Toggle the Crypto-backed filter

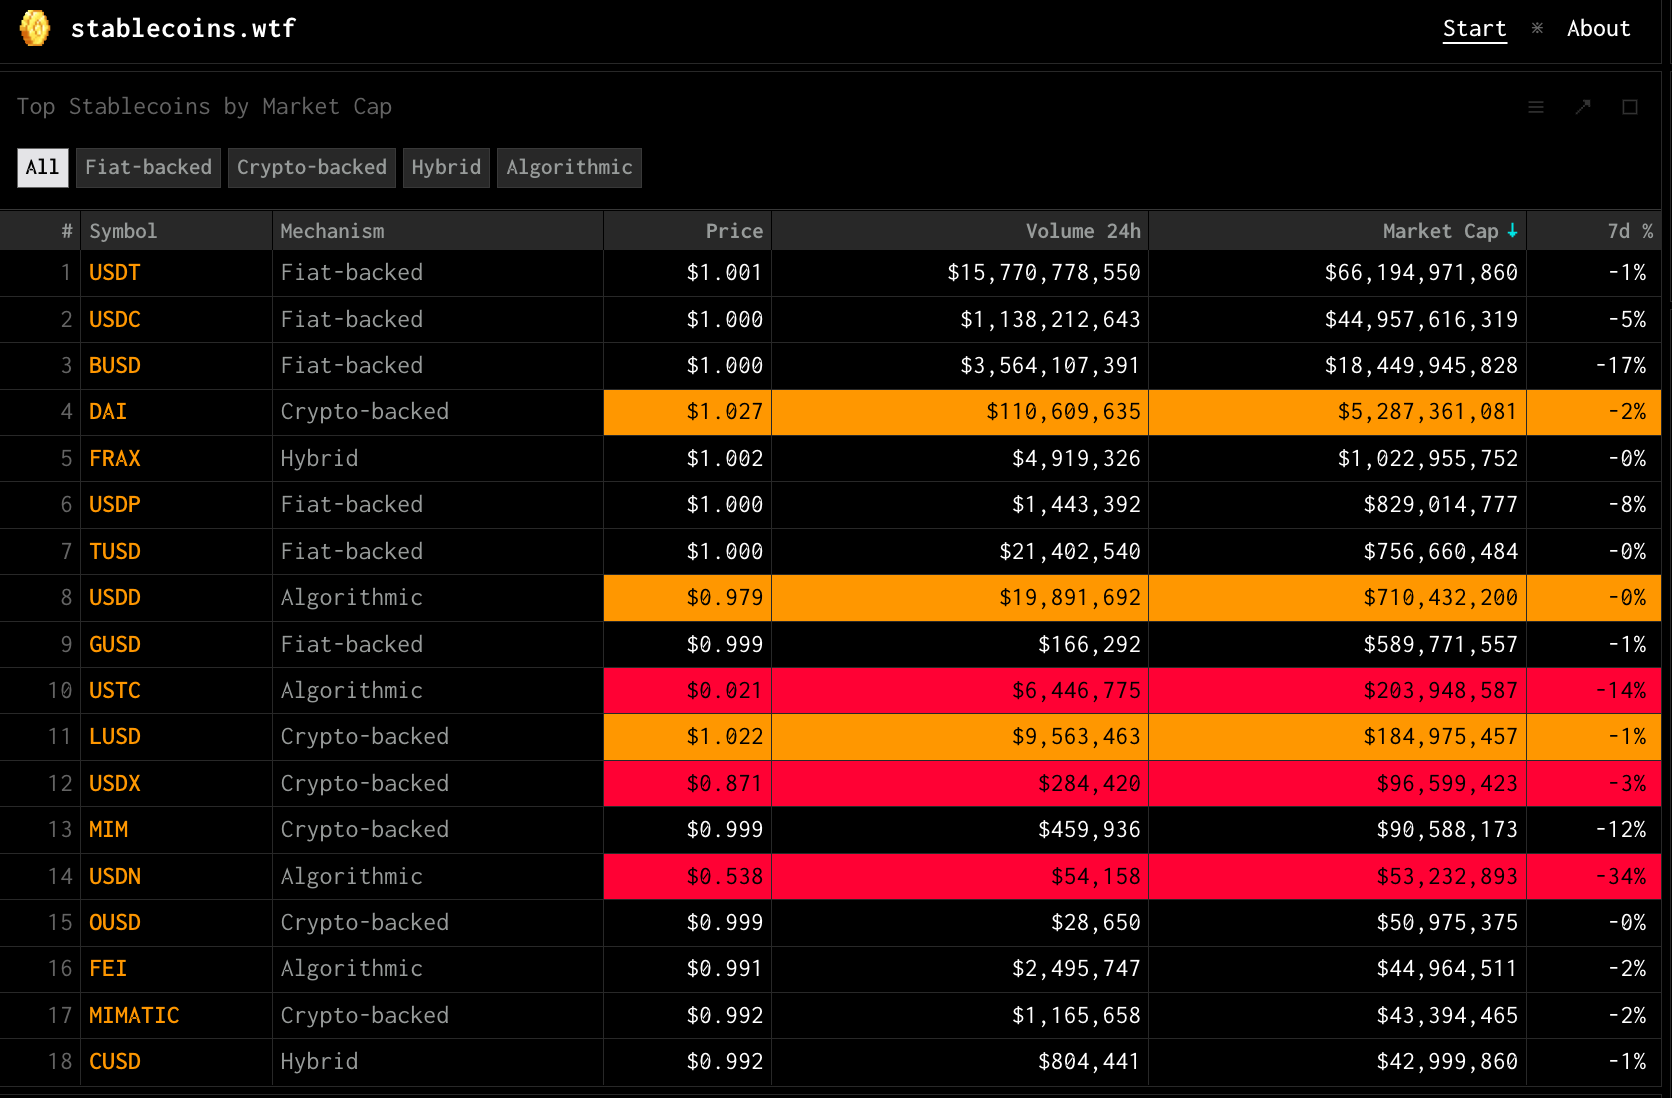[312, 167]
